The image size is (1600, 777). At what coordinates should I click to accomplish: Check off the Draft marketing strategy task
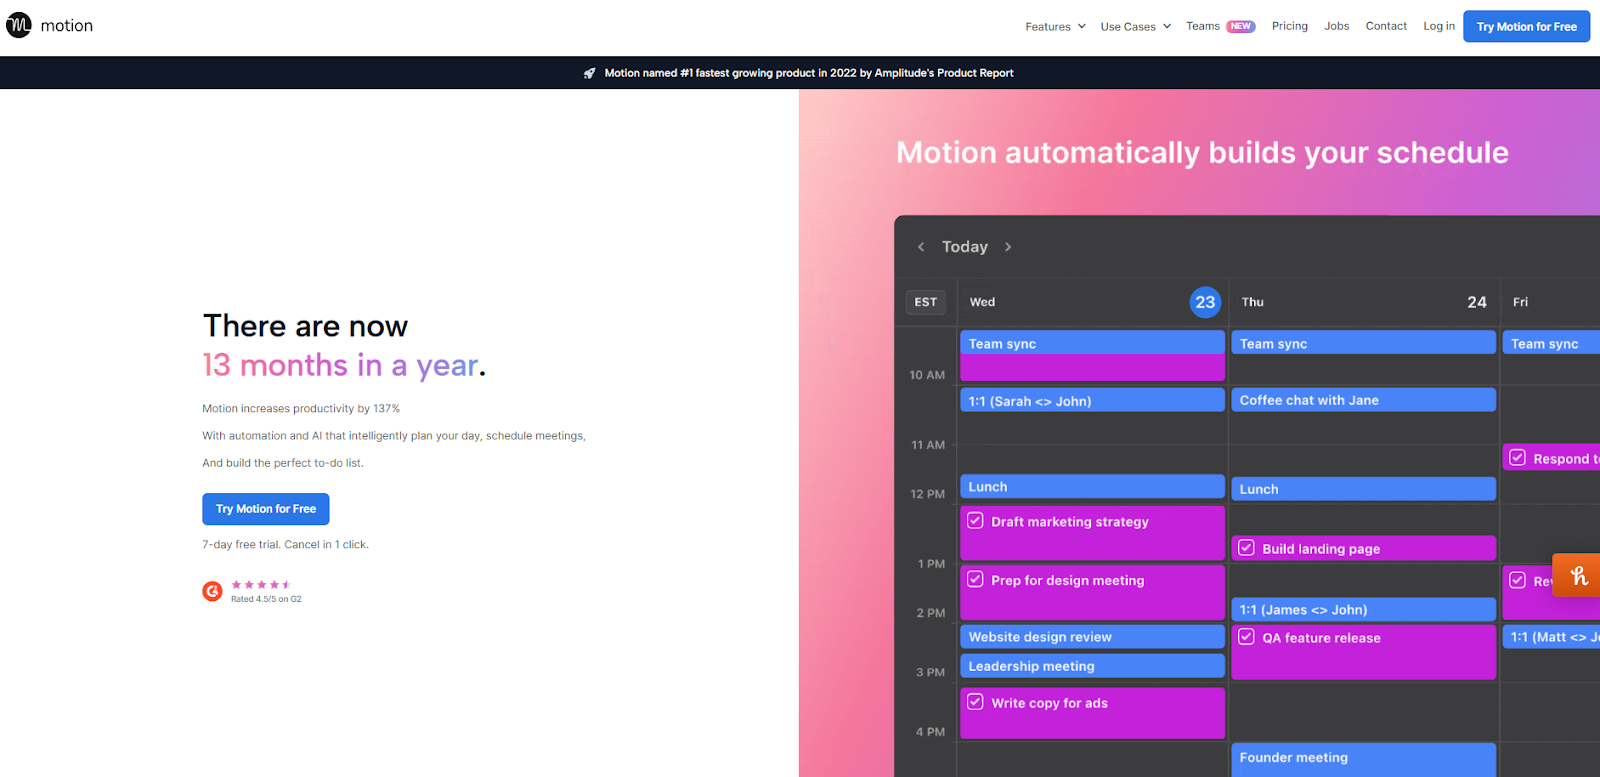click(975, 520)
